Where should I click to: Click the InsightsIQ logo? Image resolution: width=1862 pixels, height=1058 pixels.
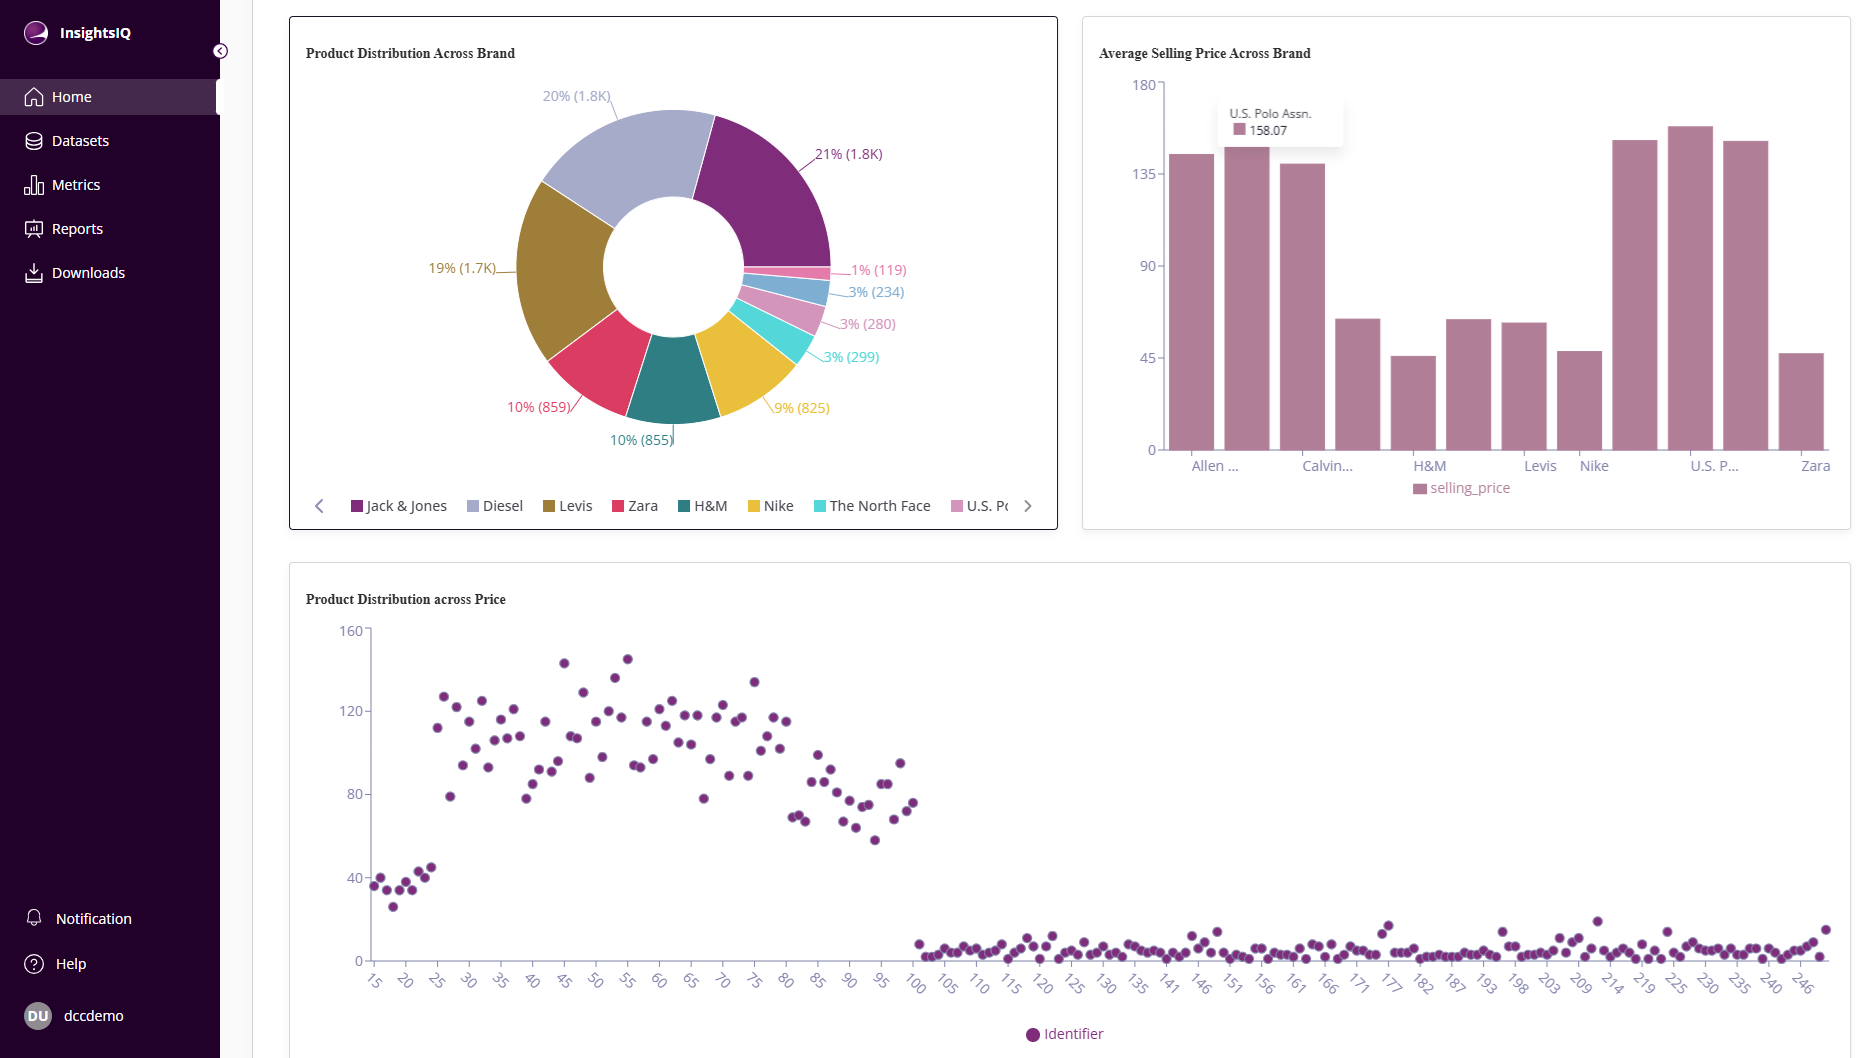[x=36, y=32]
